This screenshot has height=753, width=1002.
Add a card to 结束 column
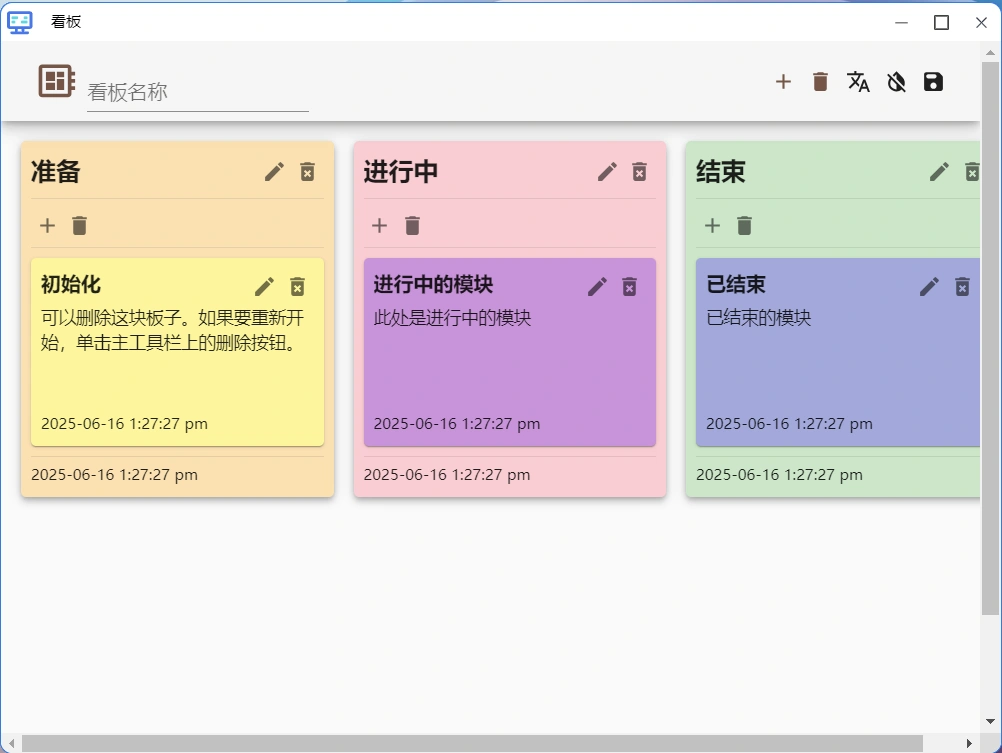click(712, 225)
